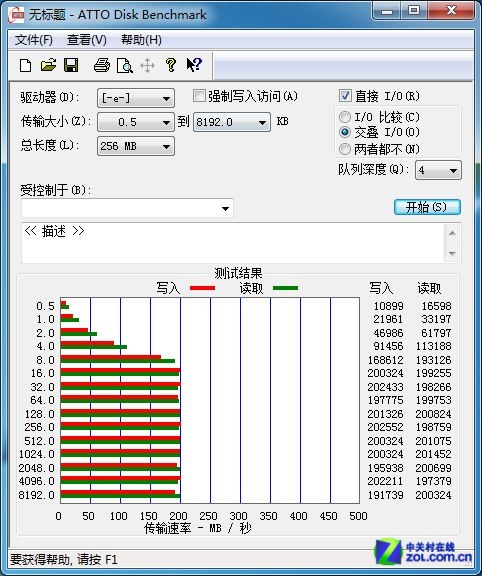The height and width of the screenshot is (576, 482).
Task: Open the 查看(V) menu
Action: (x=87, y=40)
